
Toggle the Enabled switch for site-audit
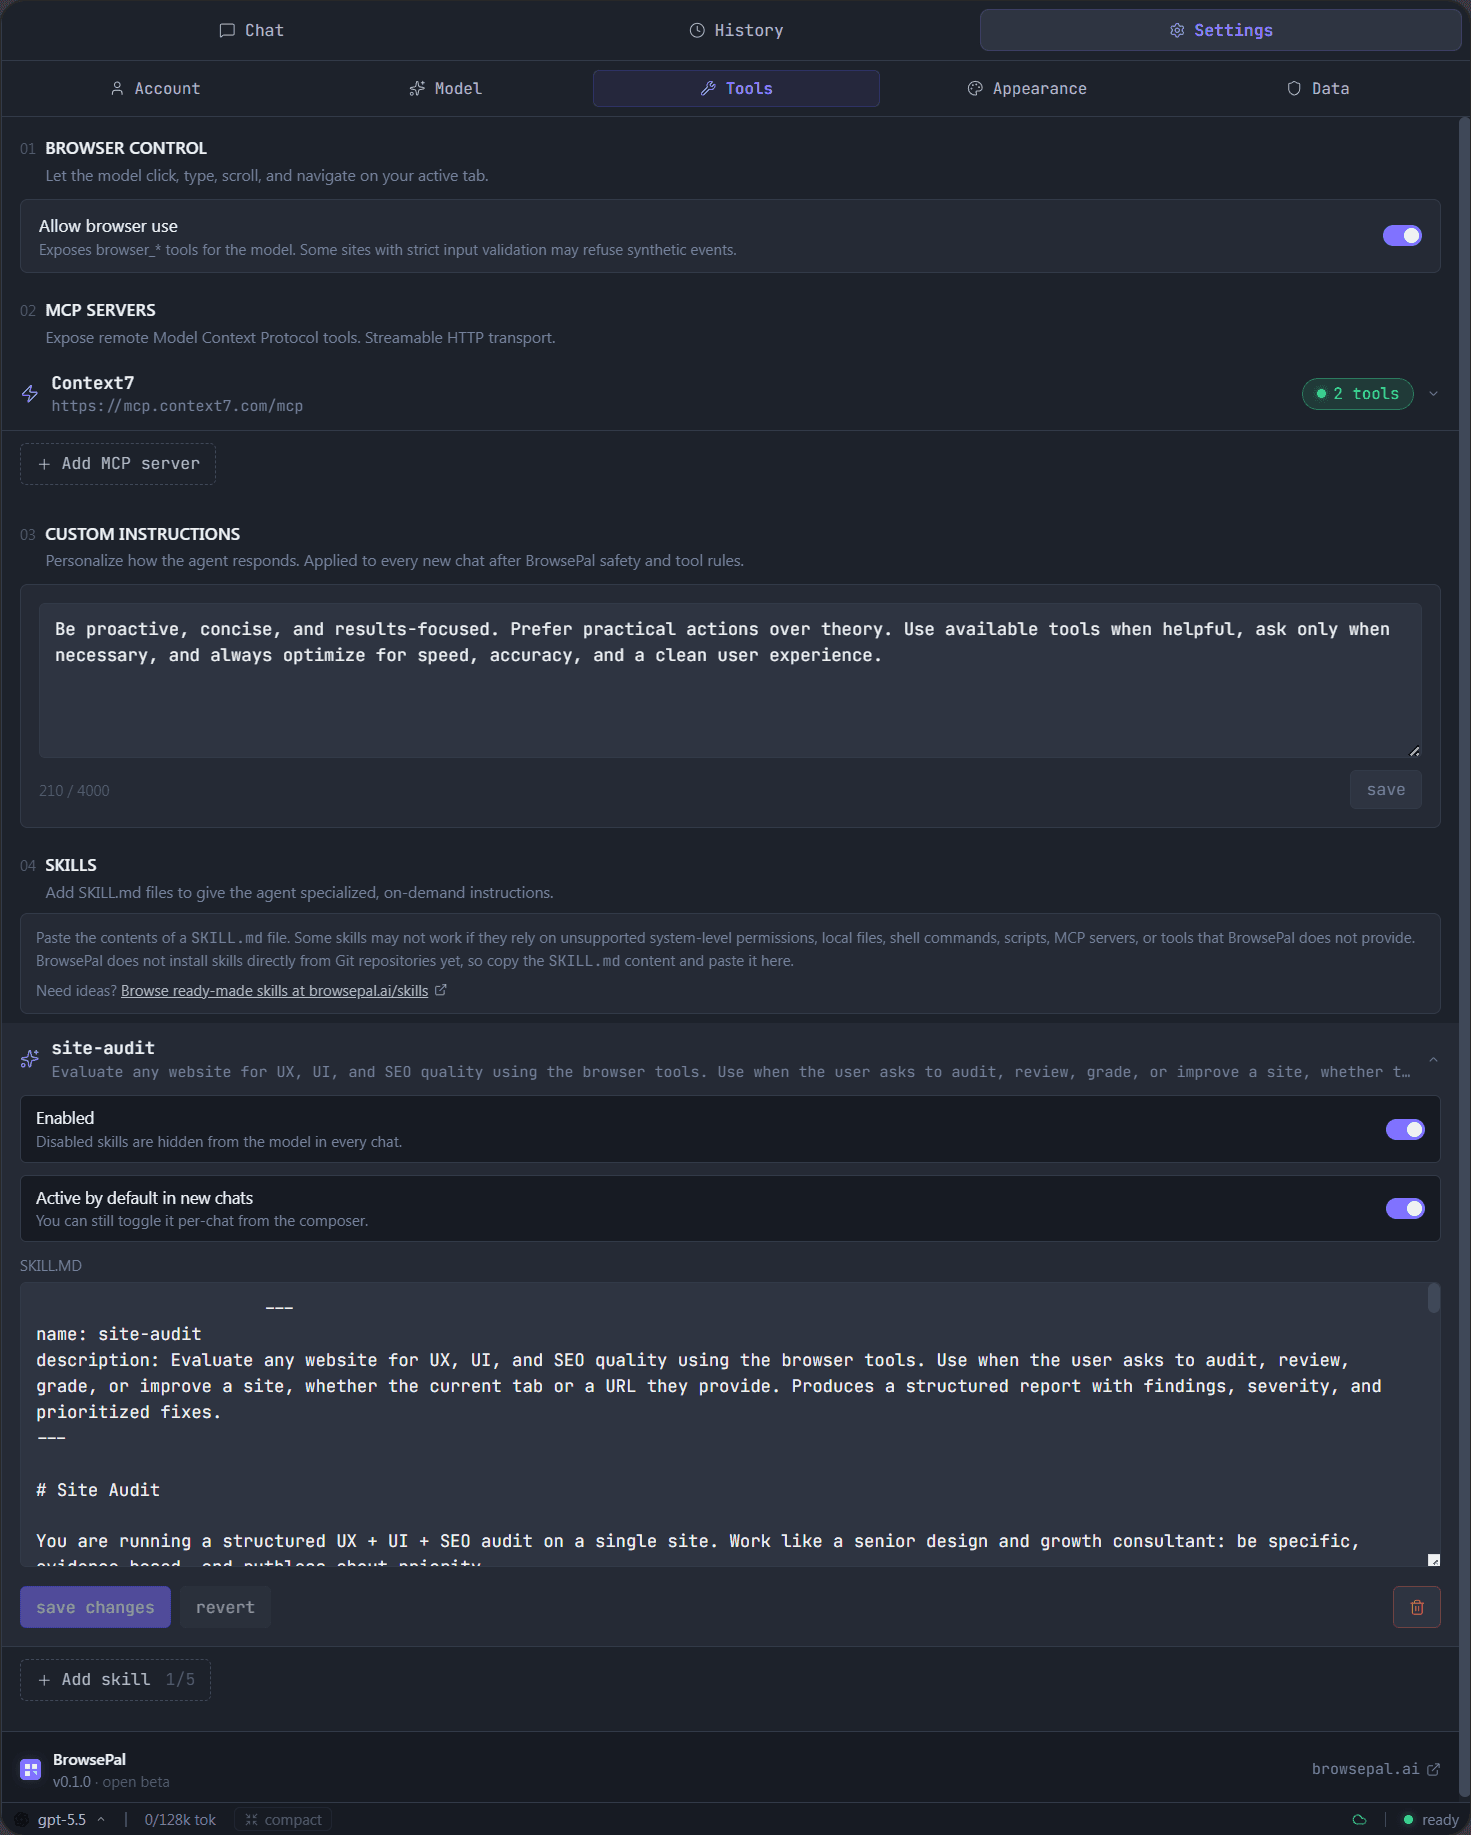tap(1405, 1129)
